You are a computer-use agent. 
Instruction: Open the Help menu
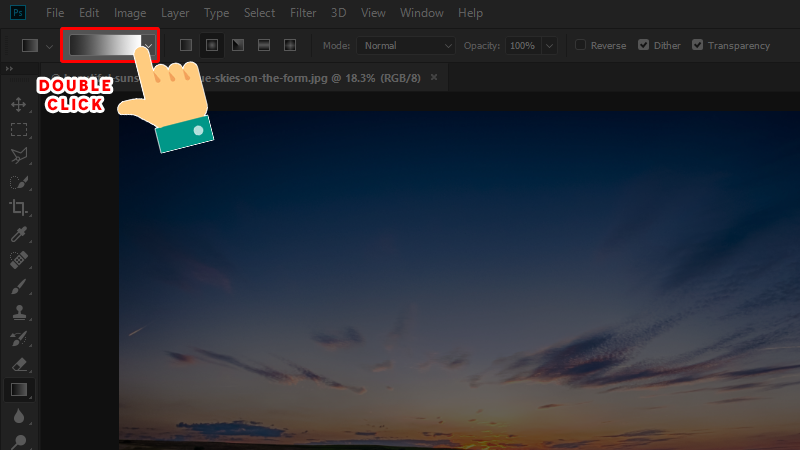coord(470,13)
